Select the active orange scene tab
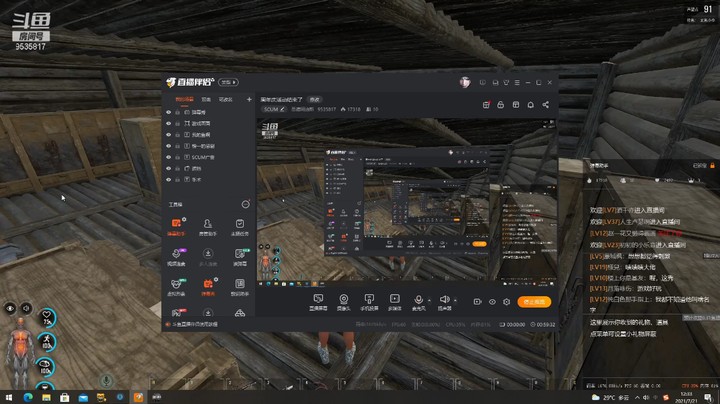The image size is (720, 404). pos(184,99)
